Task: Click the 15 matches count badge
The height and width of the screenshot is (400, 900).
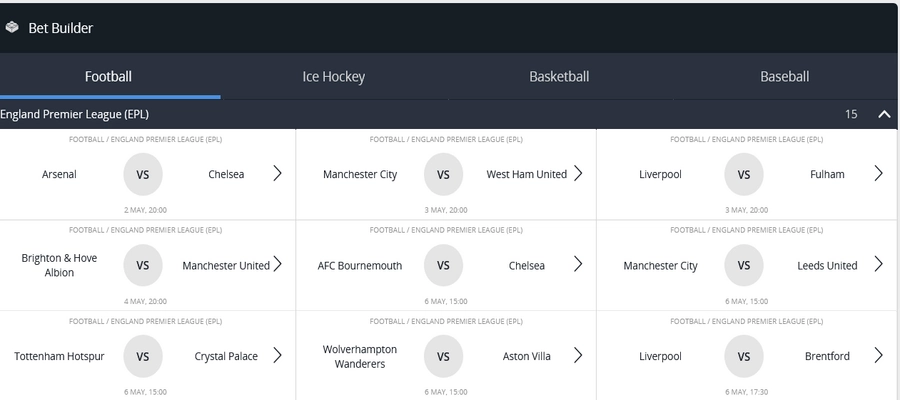Action: point(851,114)
